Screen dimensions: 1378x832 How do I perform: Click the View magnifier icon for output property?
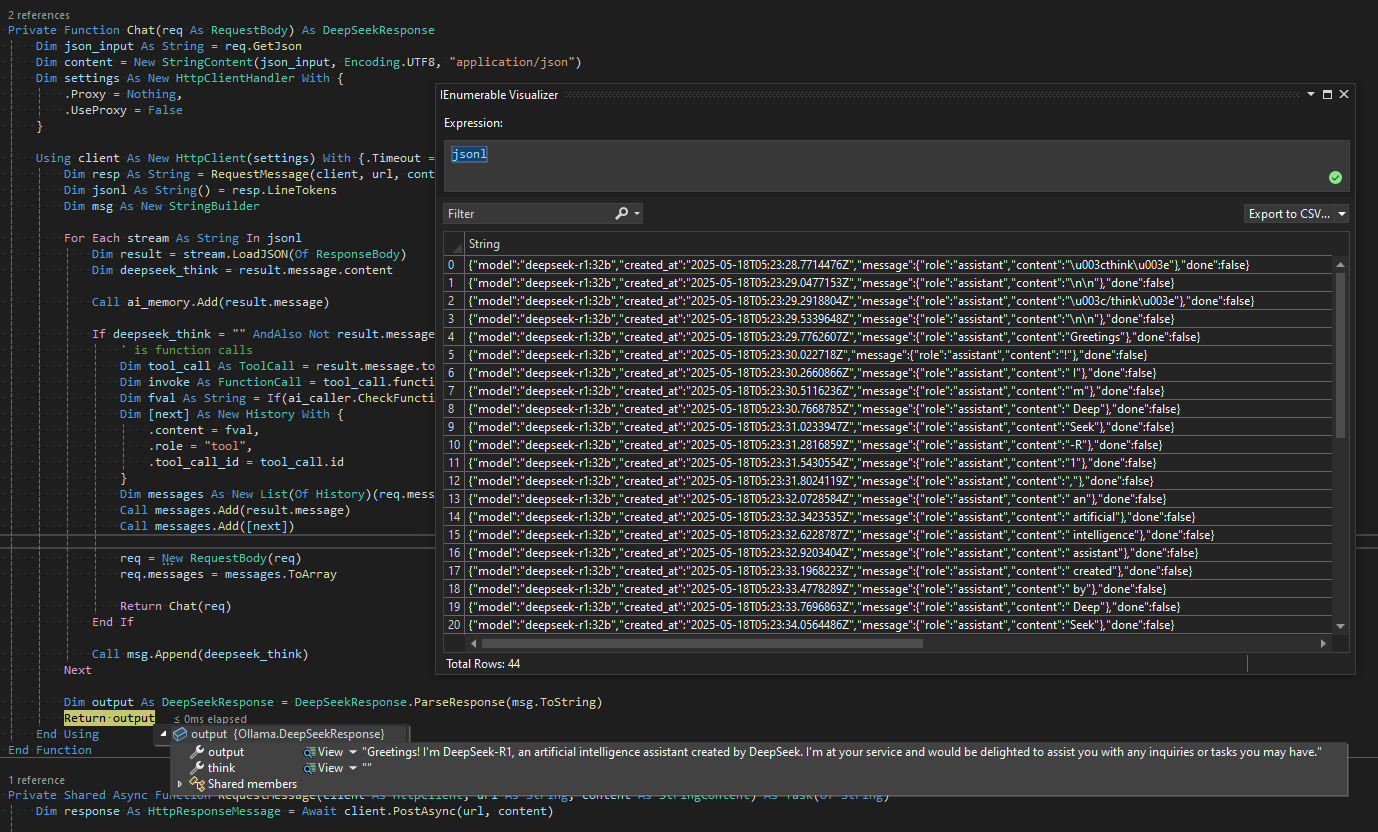(x=311, y=752)
